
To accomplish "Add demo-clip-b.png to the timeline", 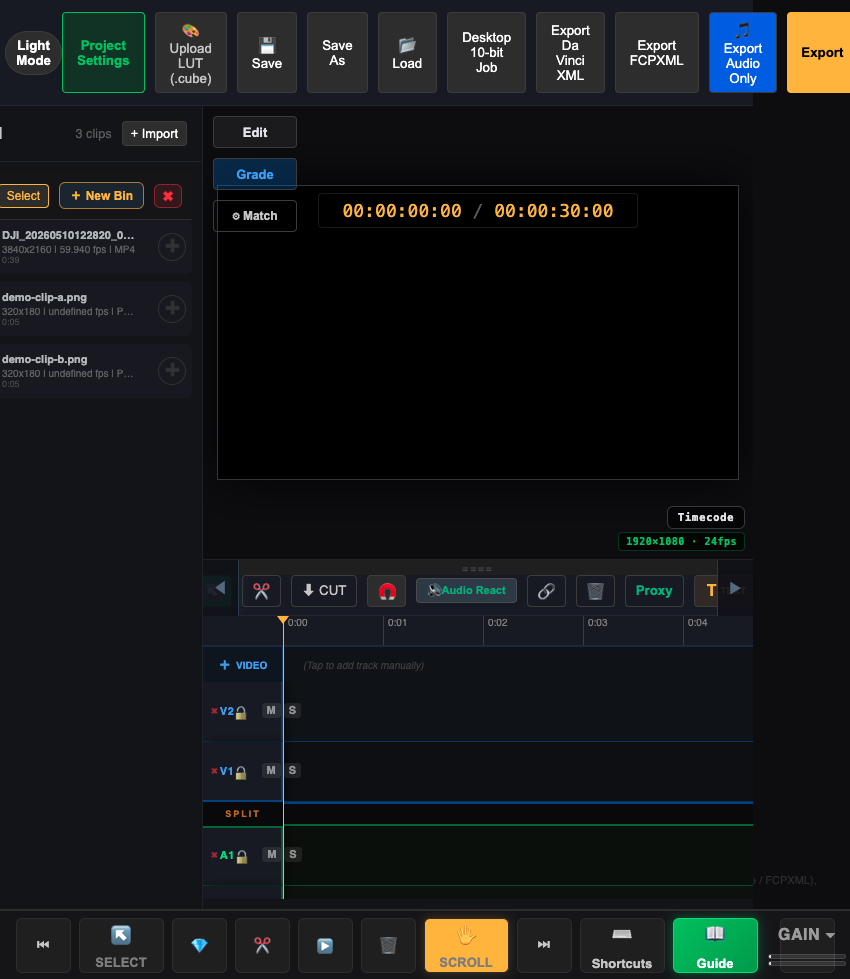I will (172, 370).
